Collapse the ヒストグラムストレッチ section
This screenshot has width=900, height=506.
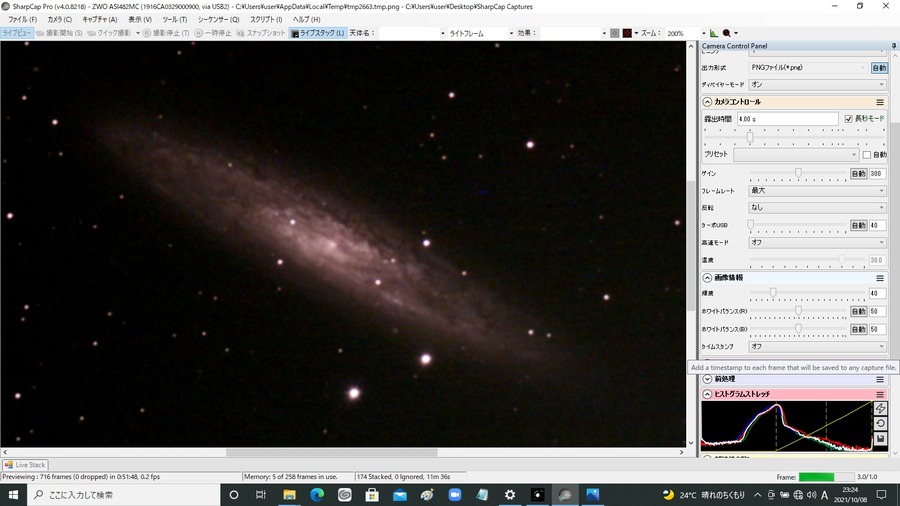pyautogui.click(x=707, y=394)
